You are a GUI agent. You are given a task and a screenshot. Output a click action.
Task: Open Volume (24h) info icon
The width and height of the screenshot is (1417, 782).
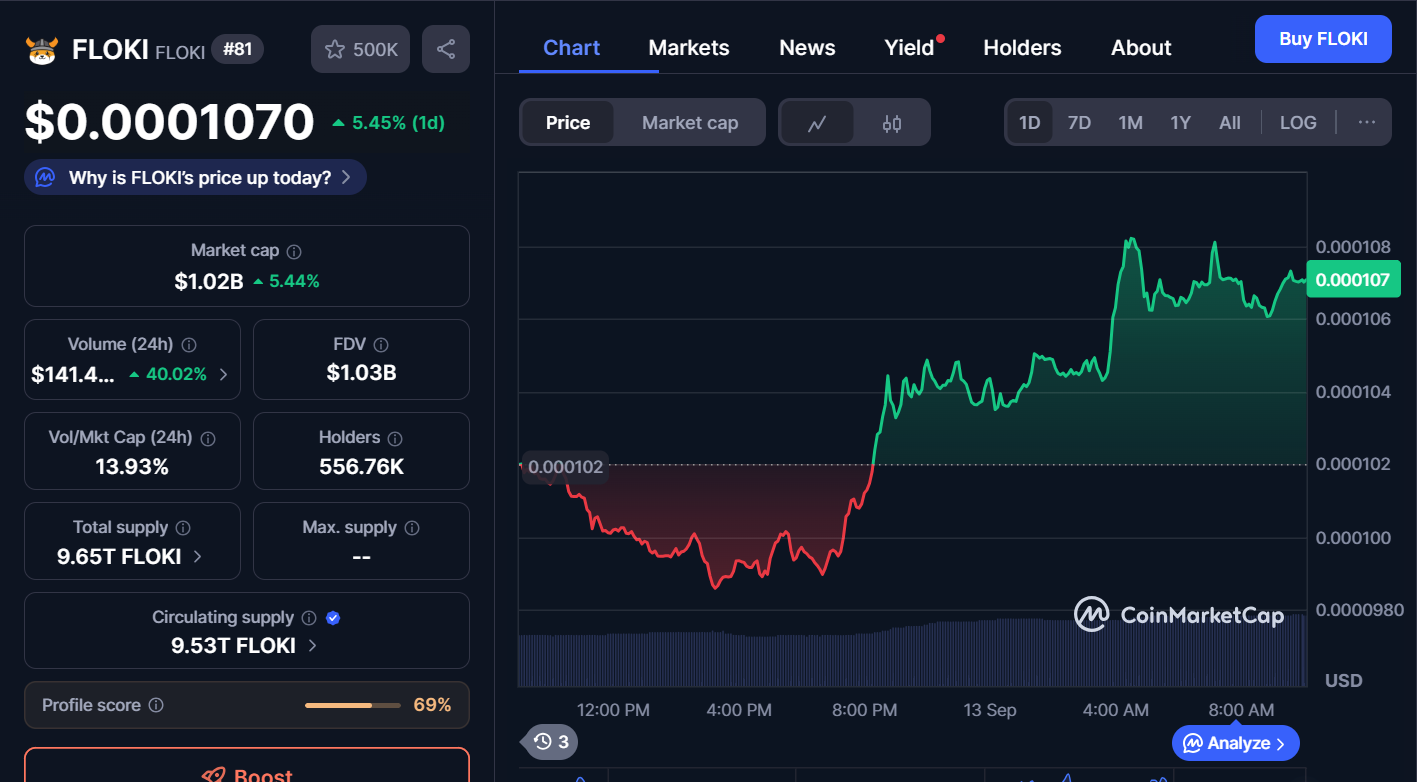coord(189,345)
